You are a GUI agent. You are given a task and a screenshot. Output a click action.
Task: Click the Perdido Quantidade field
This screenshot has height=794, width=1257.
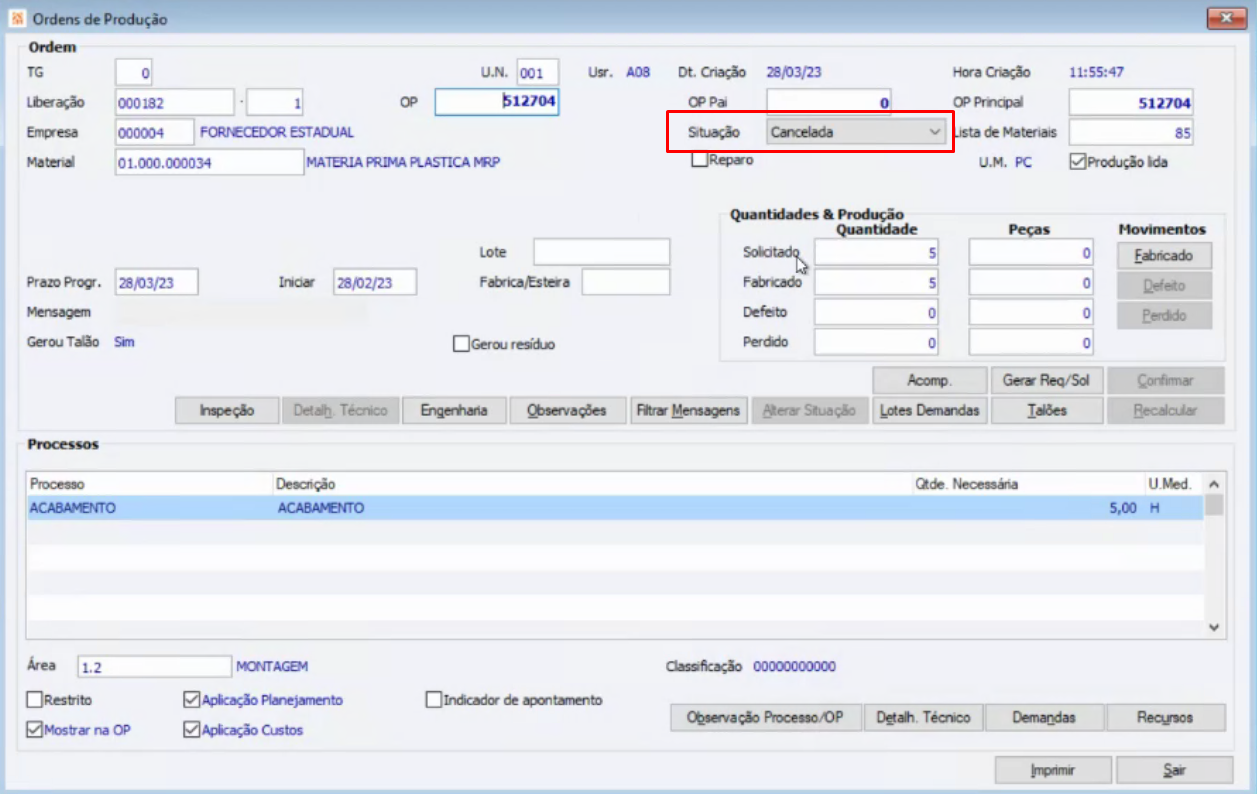pyautogui.click(x=876, y=343)
